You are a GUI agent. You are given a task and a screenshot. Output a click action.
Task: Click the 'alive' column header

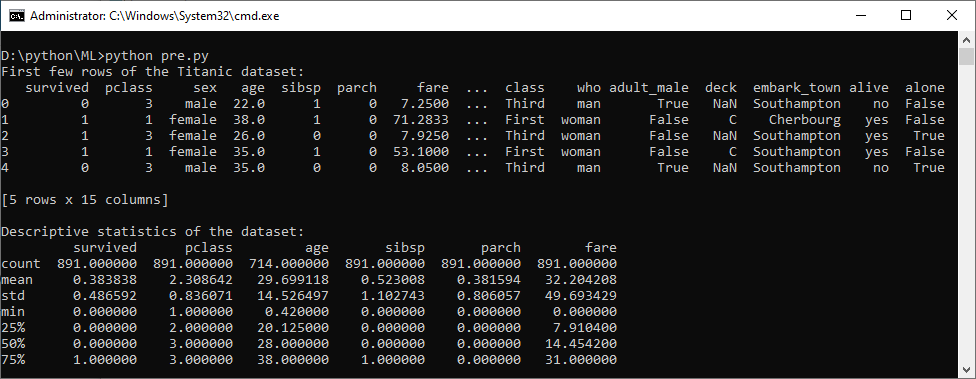(x=868, y=88)
